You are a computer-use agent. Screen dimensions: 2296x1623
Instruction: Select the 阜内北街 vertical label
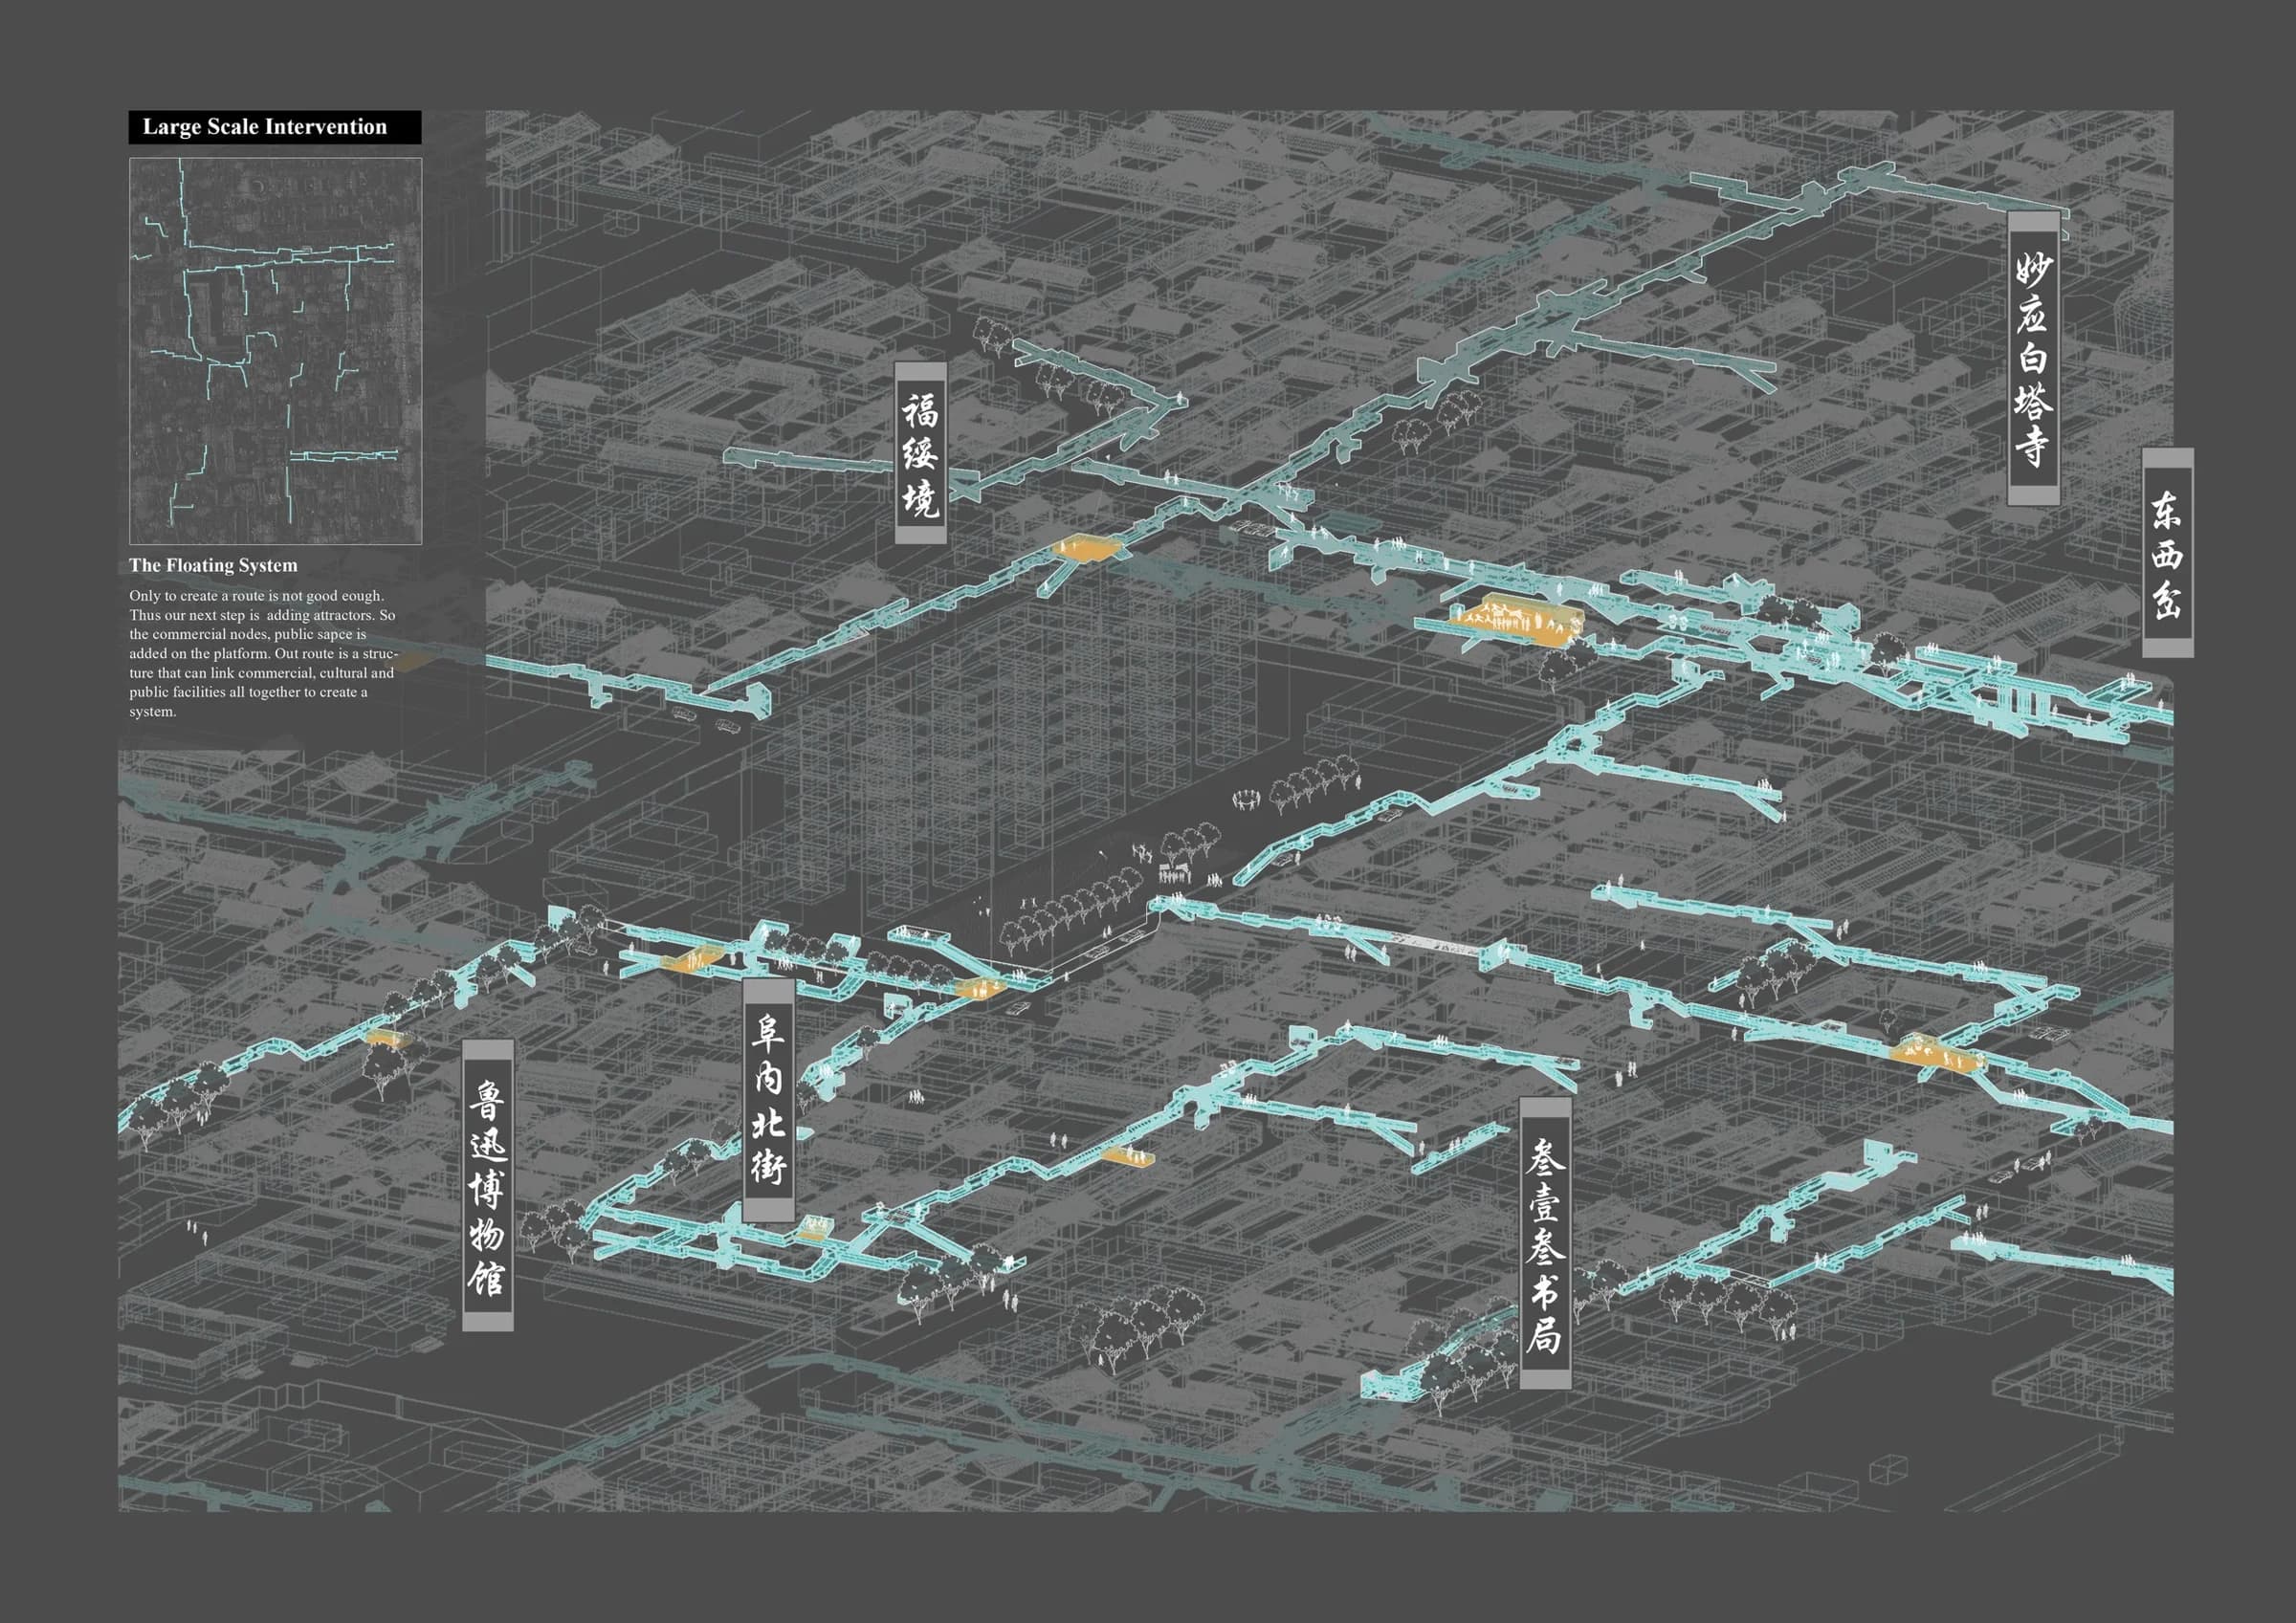(768, 1100)
